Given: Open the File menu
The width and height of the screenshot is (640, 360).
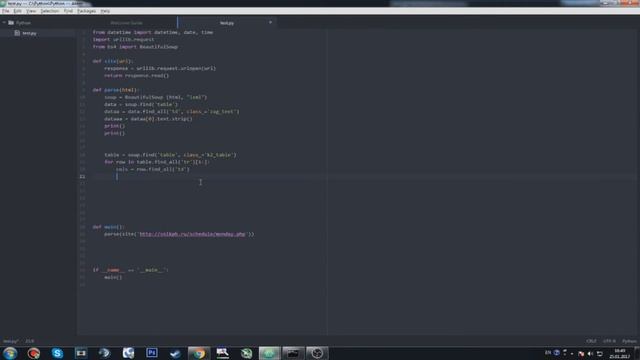Looking at the screenshot, I should pos(6,11).
